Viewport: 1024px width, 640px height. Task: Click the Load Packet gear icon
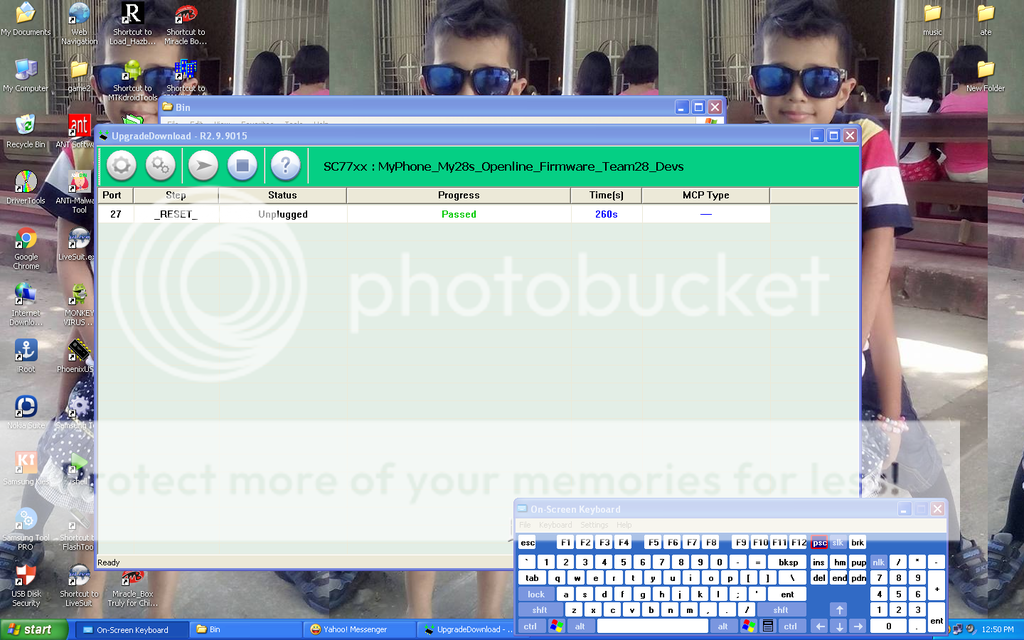(121, 166)
